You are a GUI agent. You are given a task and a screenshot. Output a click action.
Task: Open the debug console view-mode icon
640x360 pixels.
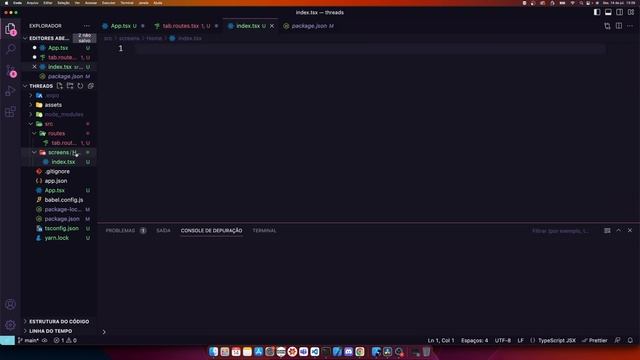coord(607,231)
